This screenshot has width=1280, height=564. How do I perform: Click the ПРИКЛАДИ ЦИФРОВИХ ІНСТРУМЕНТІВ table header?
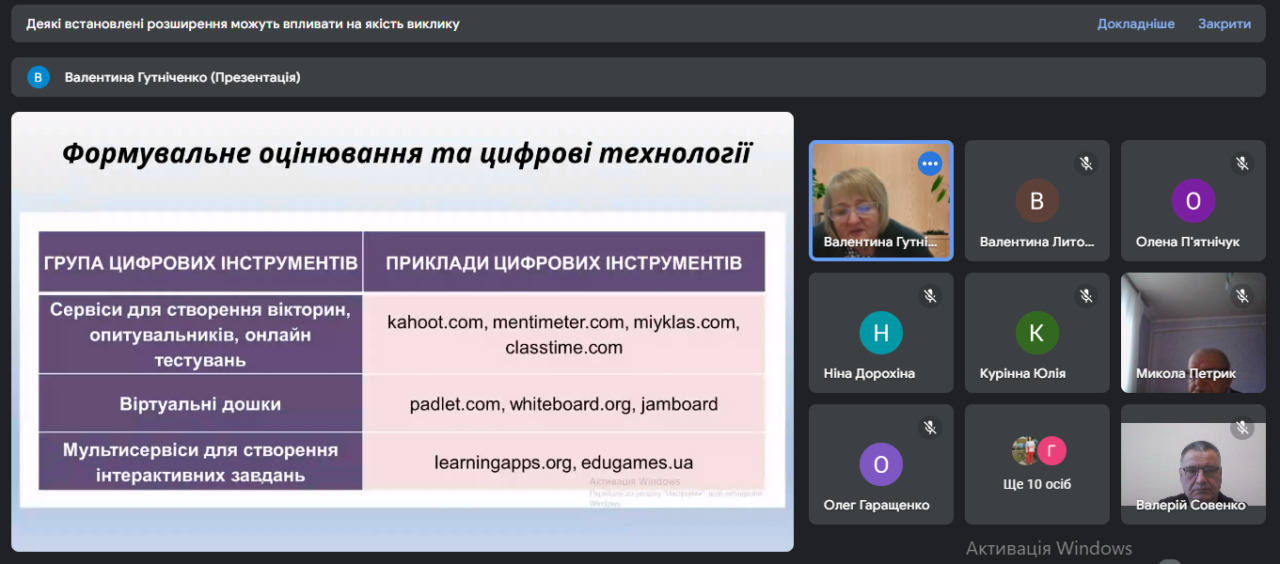coord(564,263)
